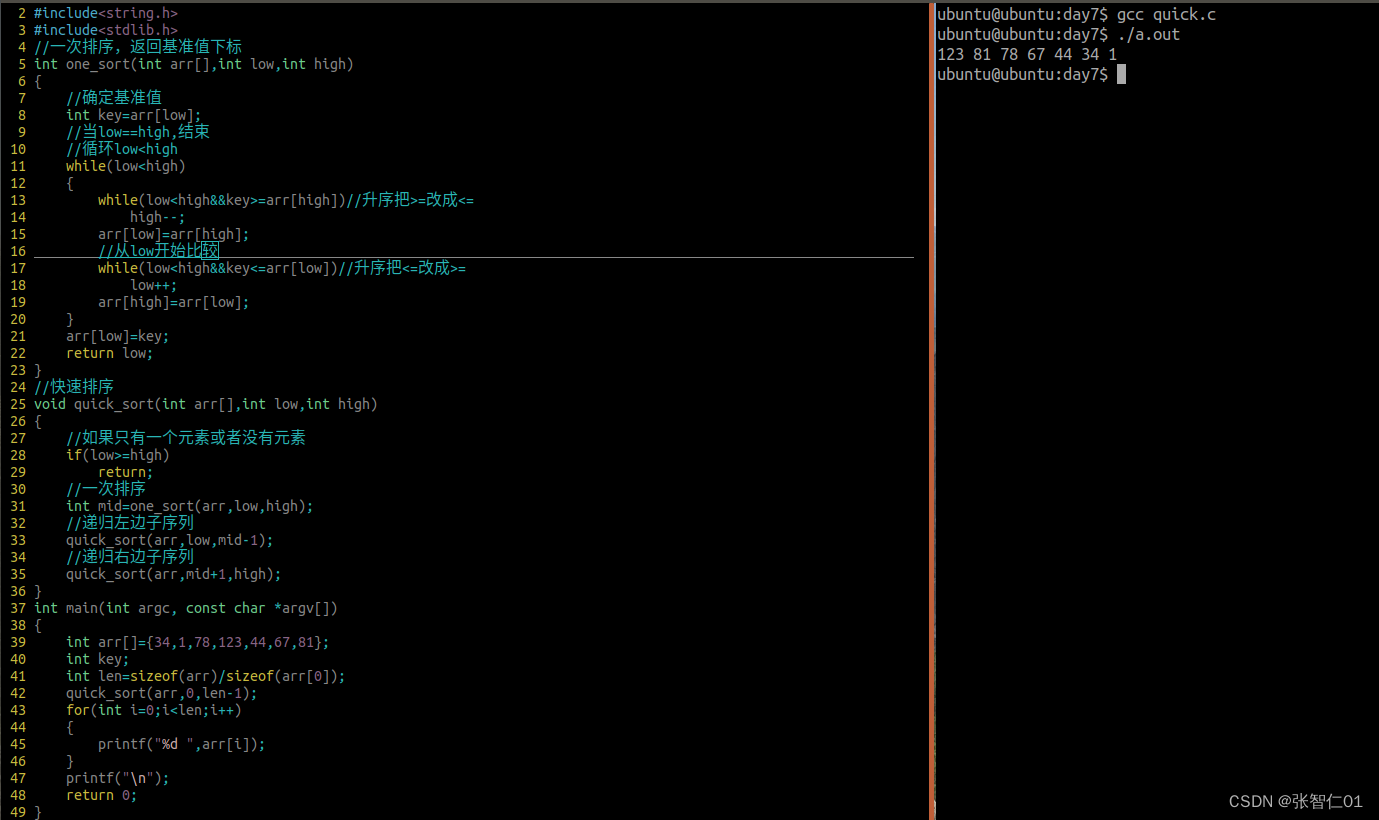Click 'int mid=one_sort(arr,low,high);' line
The height and width of the screenshot is (820, 1379).
[190, 506]
